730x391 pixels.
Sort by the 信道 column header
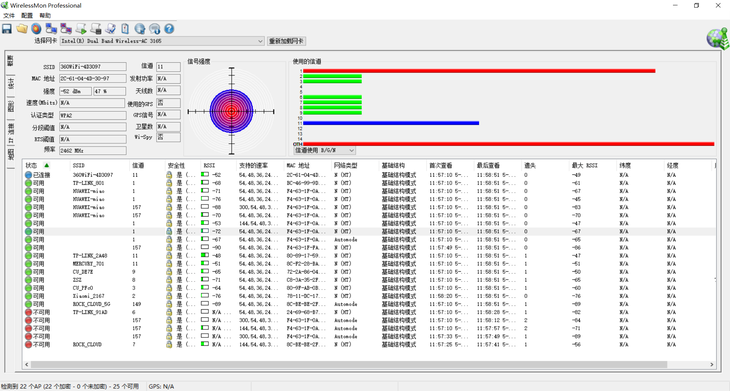[147, 165]
